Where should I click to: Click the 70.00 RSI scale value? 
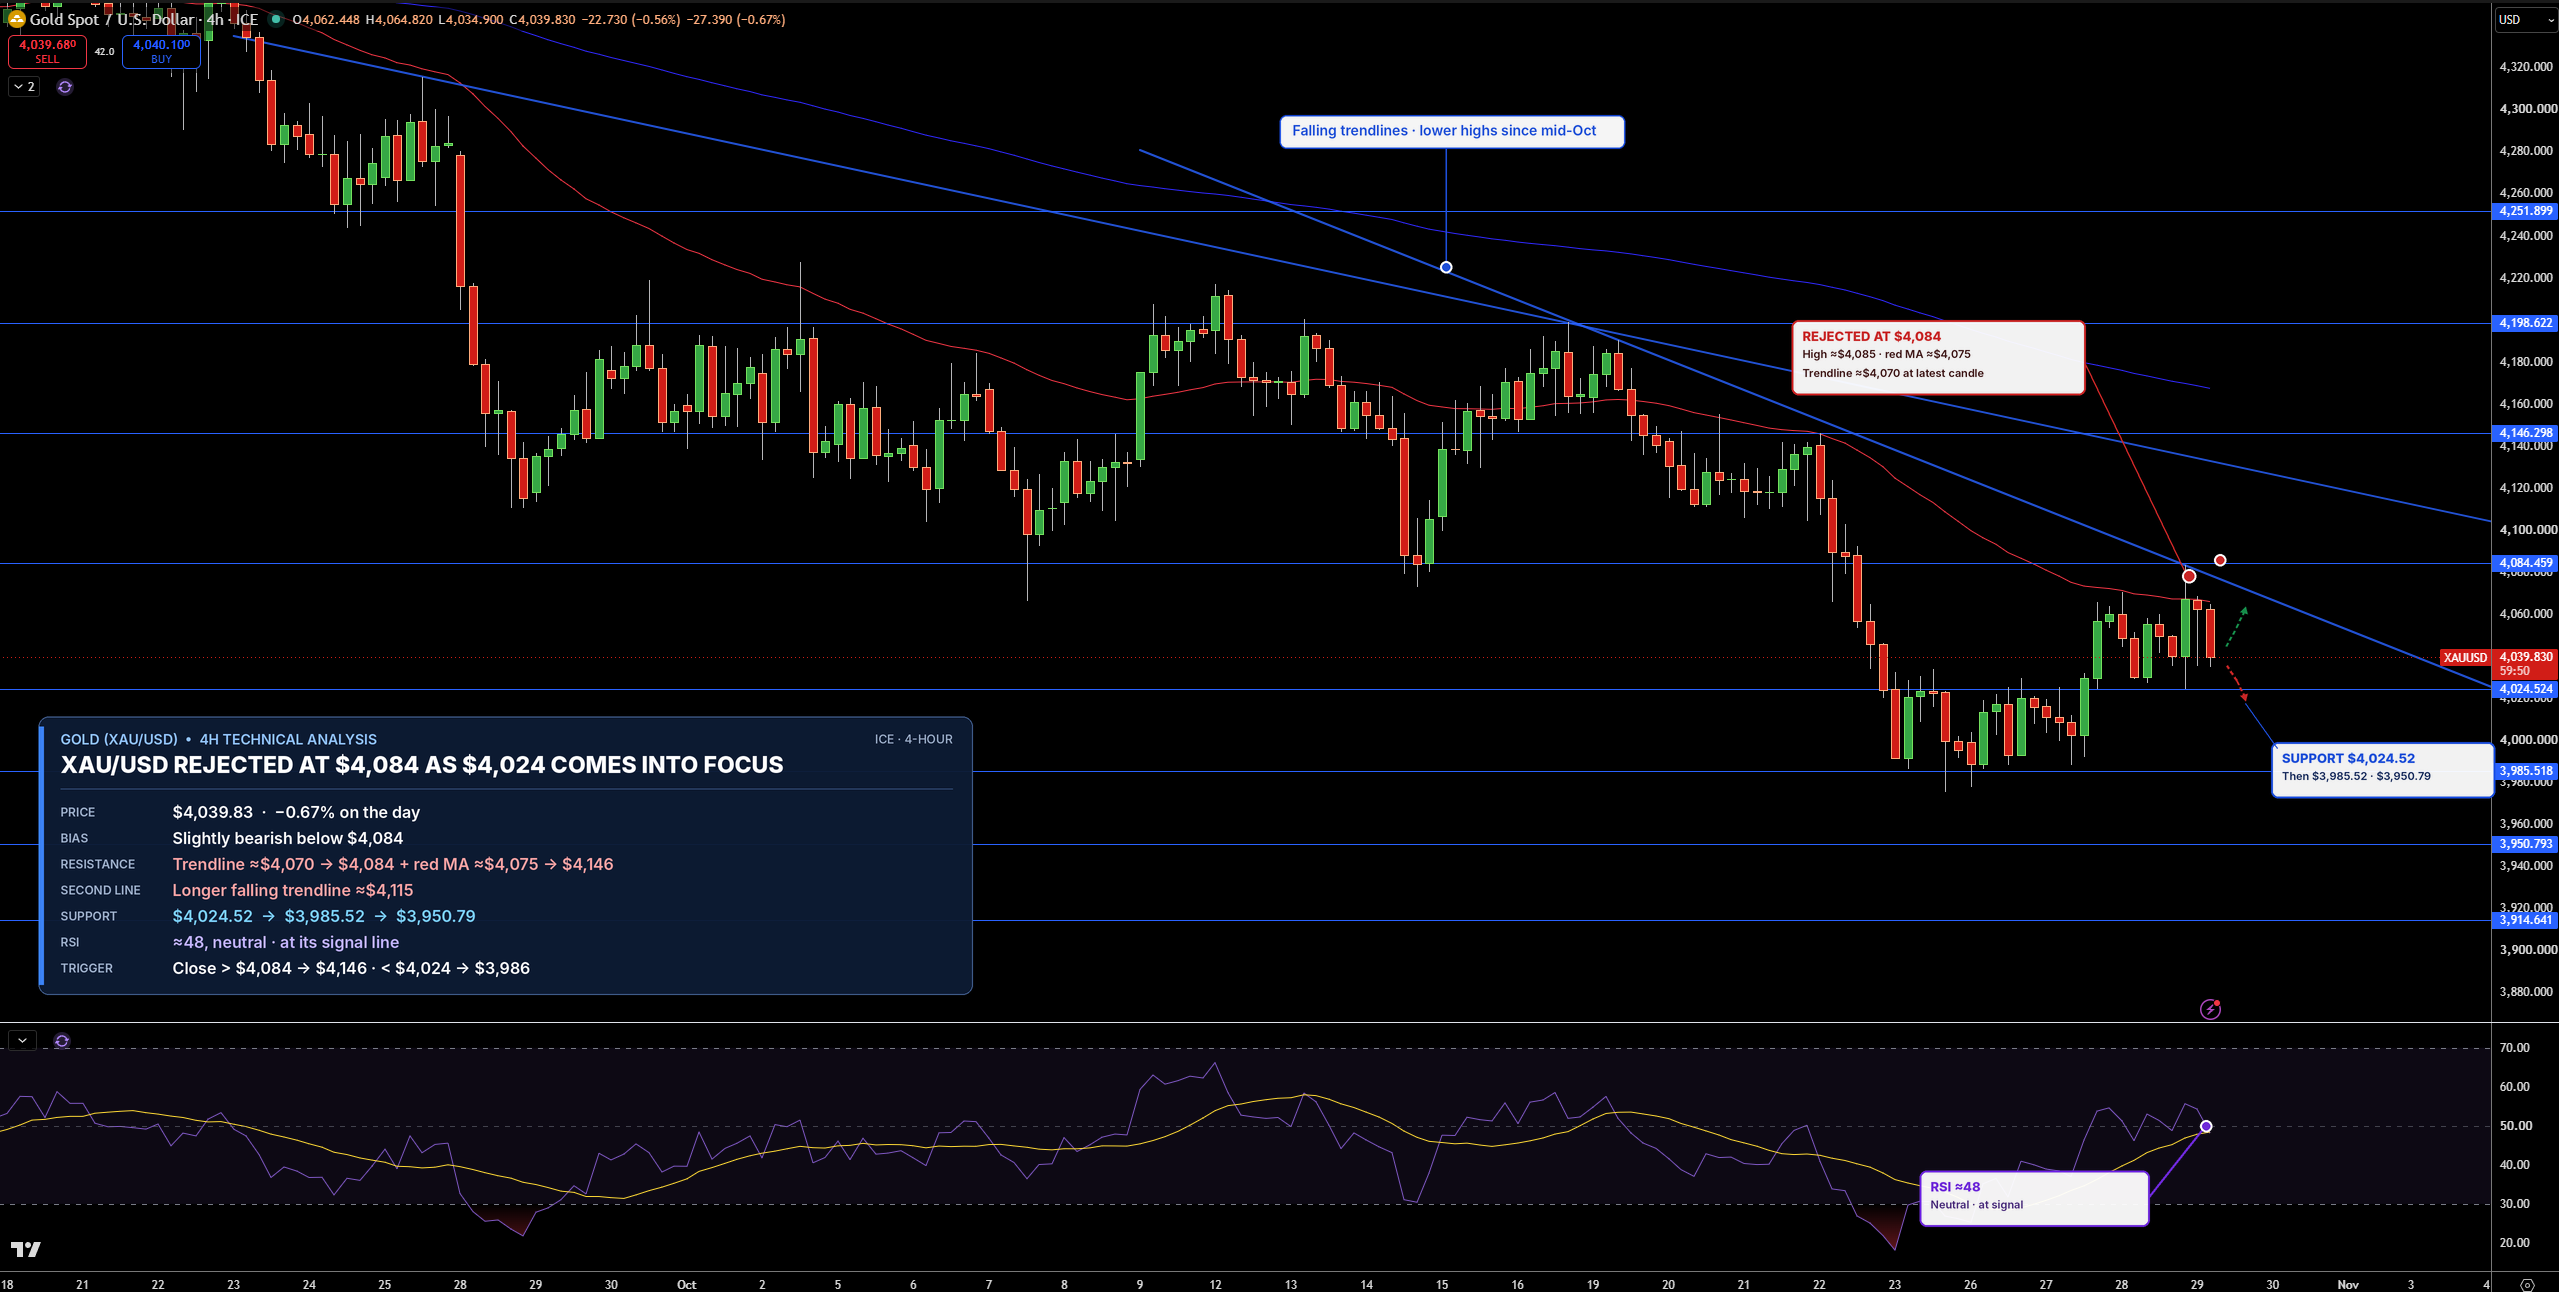tap(2515, 1048)
